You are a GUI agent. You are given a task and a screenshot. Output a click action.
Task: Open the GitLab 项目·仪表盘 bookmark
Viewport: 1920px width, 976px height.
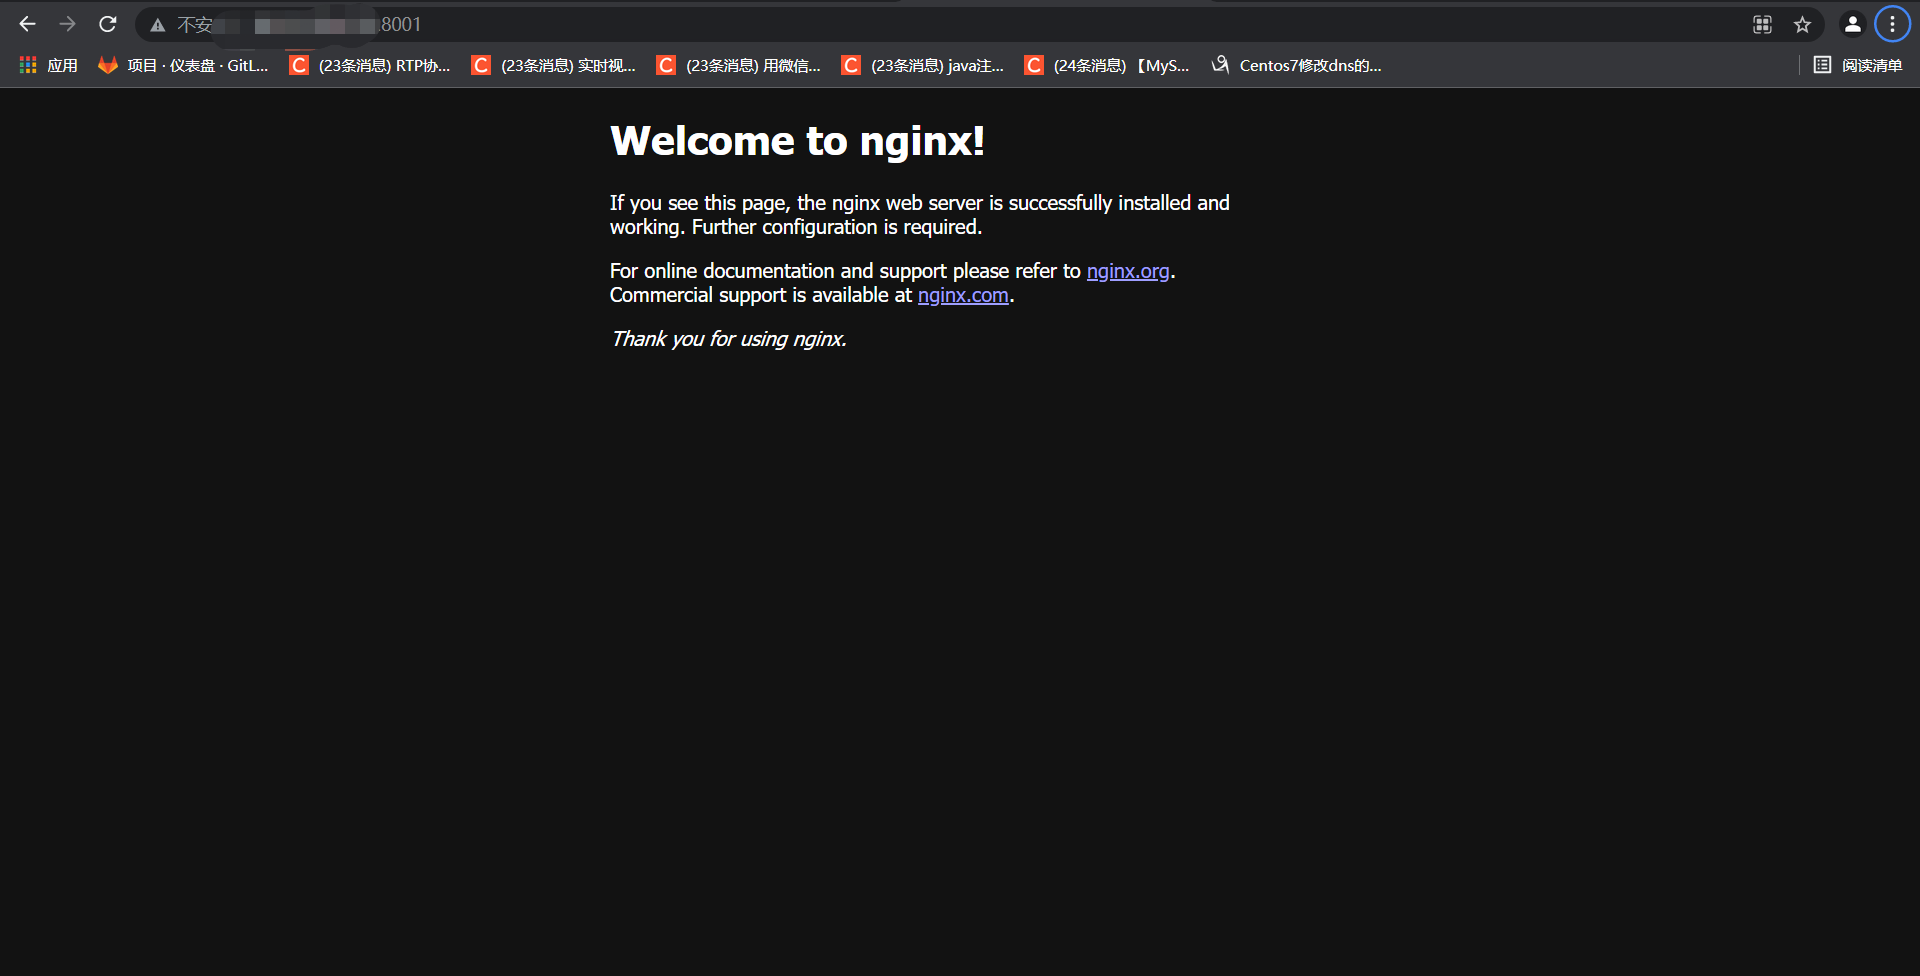tap(183, 65)
